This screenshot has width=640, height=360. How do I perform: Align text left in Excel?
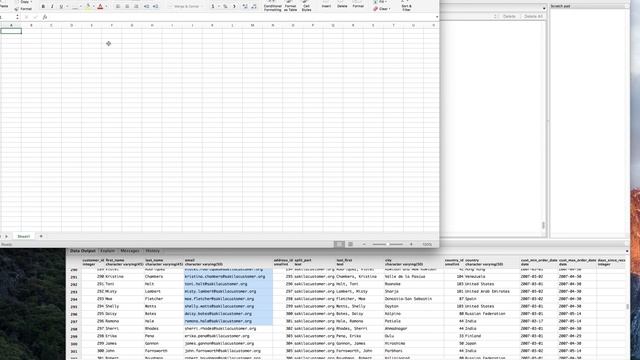tap(118, 7)
